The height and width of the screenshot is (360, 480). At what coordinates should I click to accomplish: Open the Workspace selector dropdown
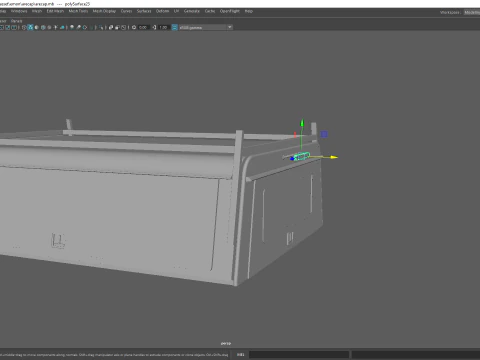[472, 12]
